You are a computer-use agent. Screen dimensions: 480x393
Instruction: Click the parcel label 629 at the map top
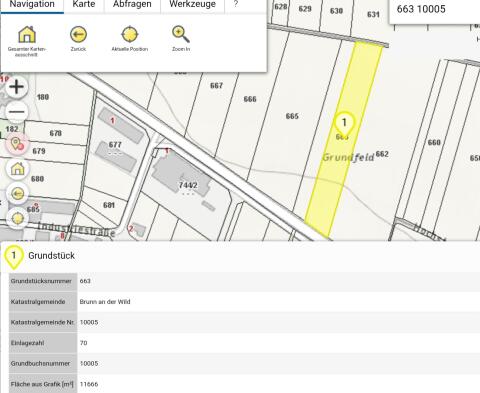click(x=305, y=9)
